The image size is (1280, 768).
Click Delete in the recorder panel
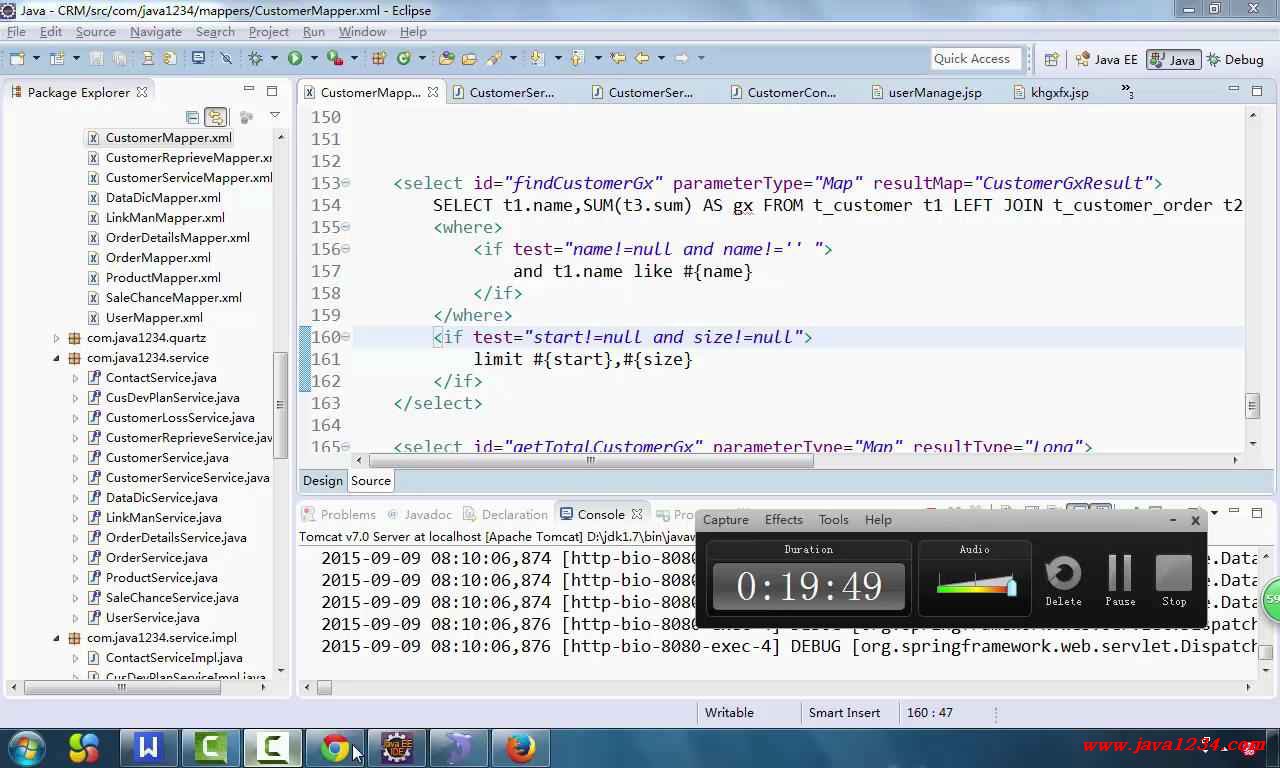click(x=1063, y=581)
